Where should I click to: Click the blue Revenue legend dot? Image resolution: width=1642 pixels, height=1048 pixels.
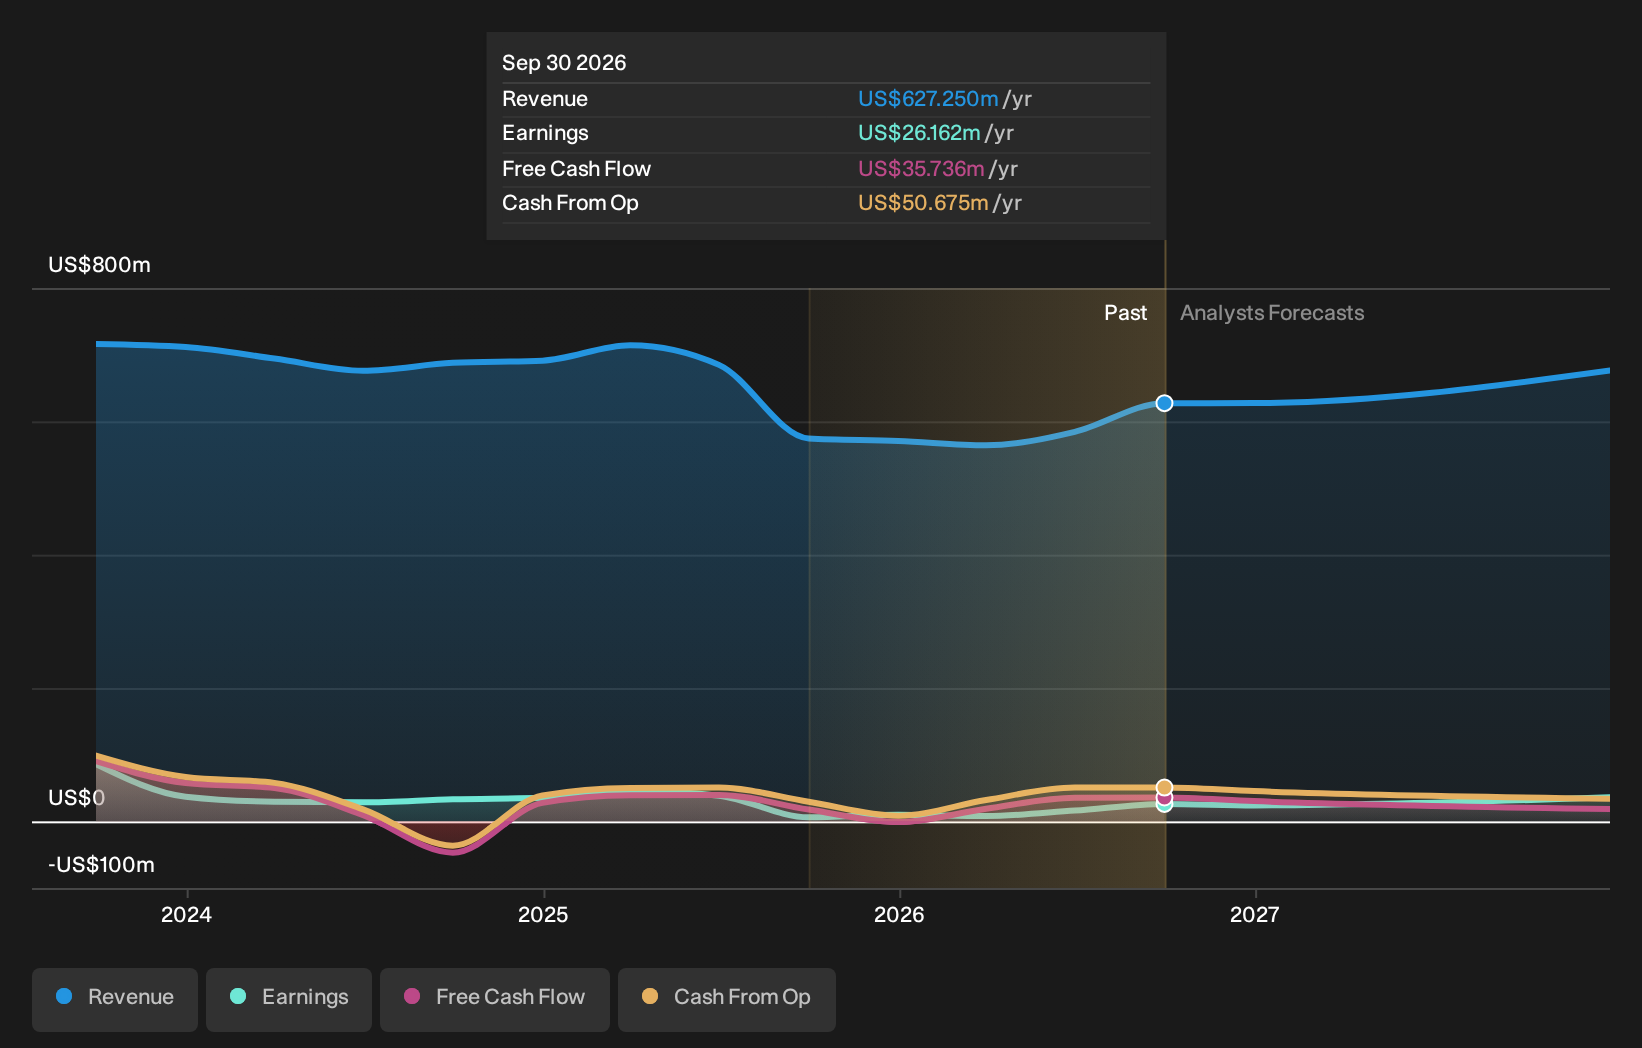64,996
